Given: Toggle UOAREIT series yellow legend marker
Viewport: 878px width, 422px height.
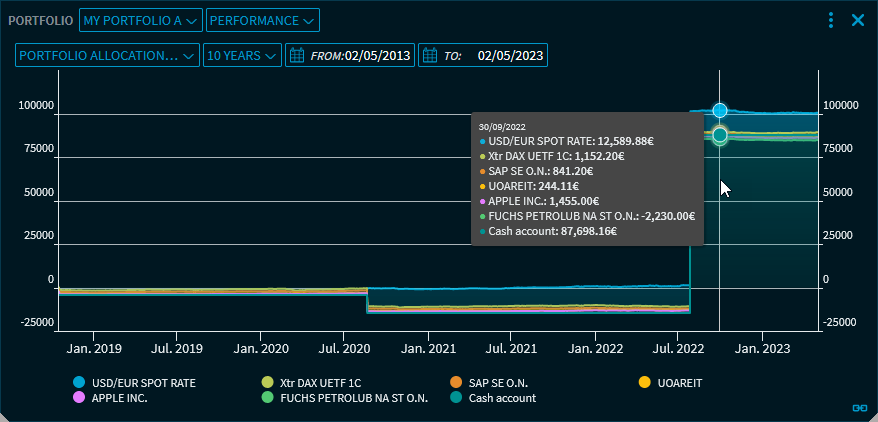Looking at the screenshot, I should click(645, 382).
